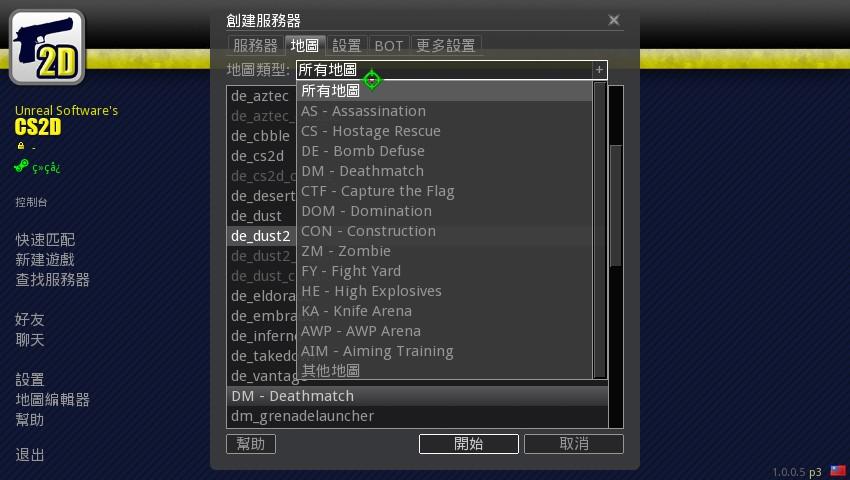Click the plus button beside map type
Image resolution: width=850 pixels, height=480 pixels.
coord(600,69)
